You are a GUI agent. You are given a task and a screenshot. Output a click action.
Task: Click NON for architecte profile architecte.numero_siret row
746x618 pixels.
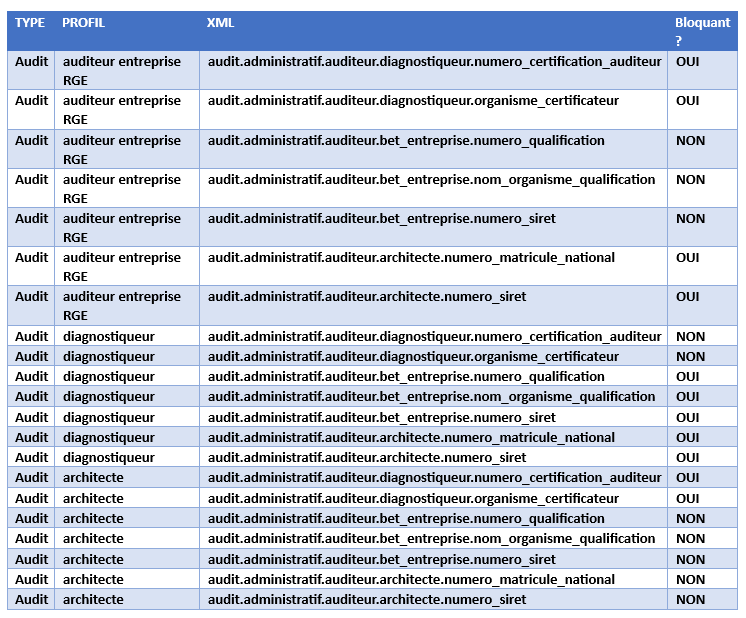pos(690,599)
